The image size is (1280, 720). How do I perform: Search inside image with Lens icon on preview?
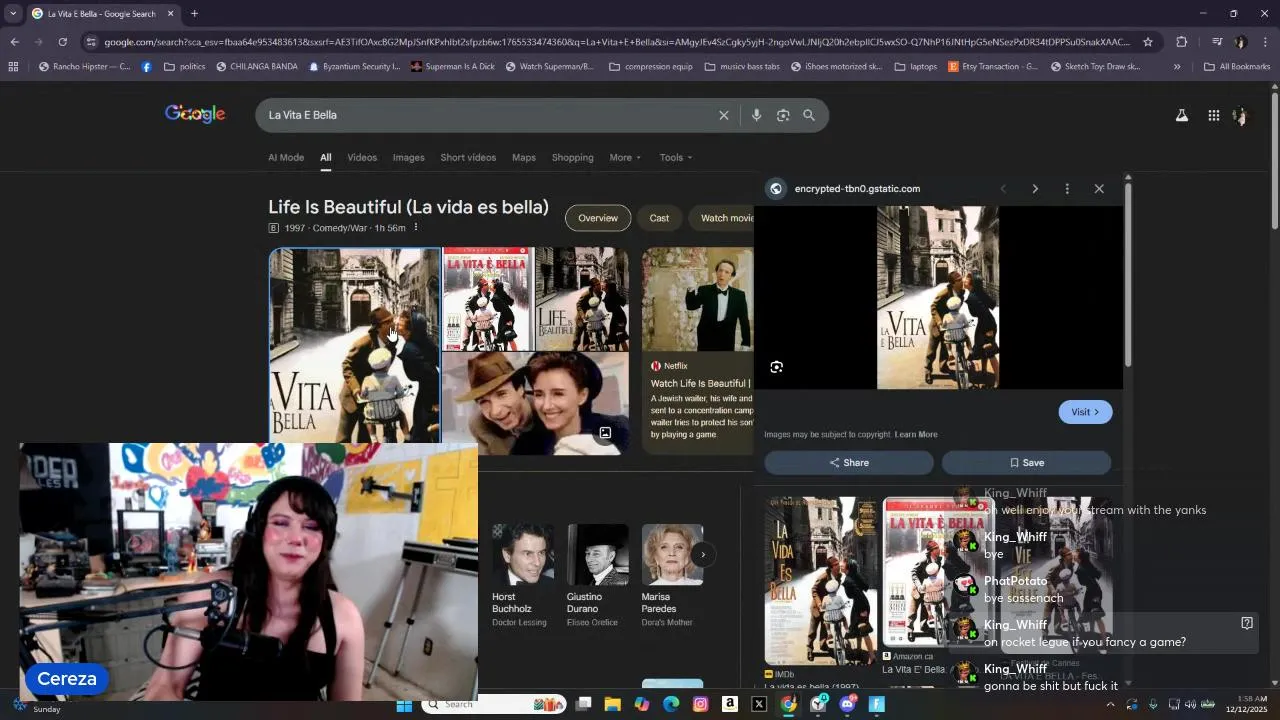tap(776, 367)
